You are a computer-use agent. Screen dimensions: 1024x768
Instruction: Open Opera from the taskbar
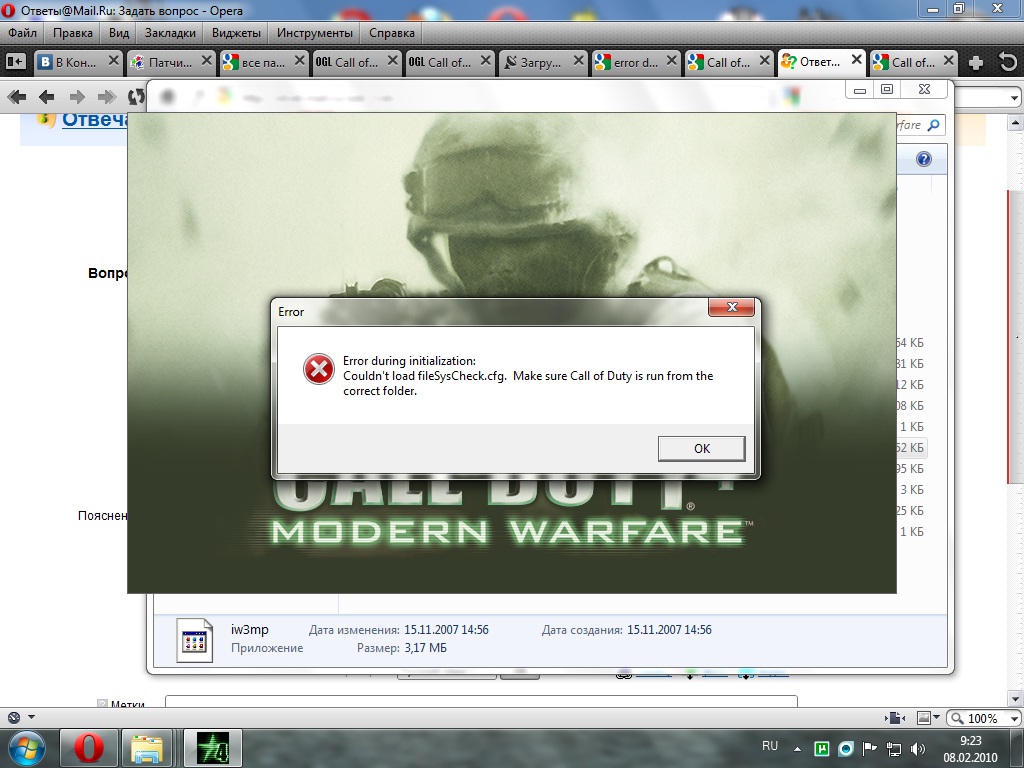pyautogui.click(x=89, y=748)
